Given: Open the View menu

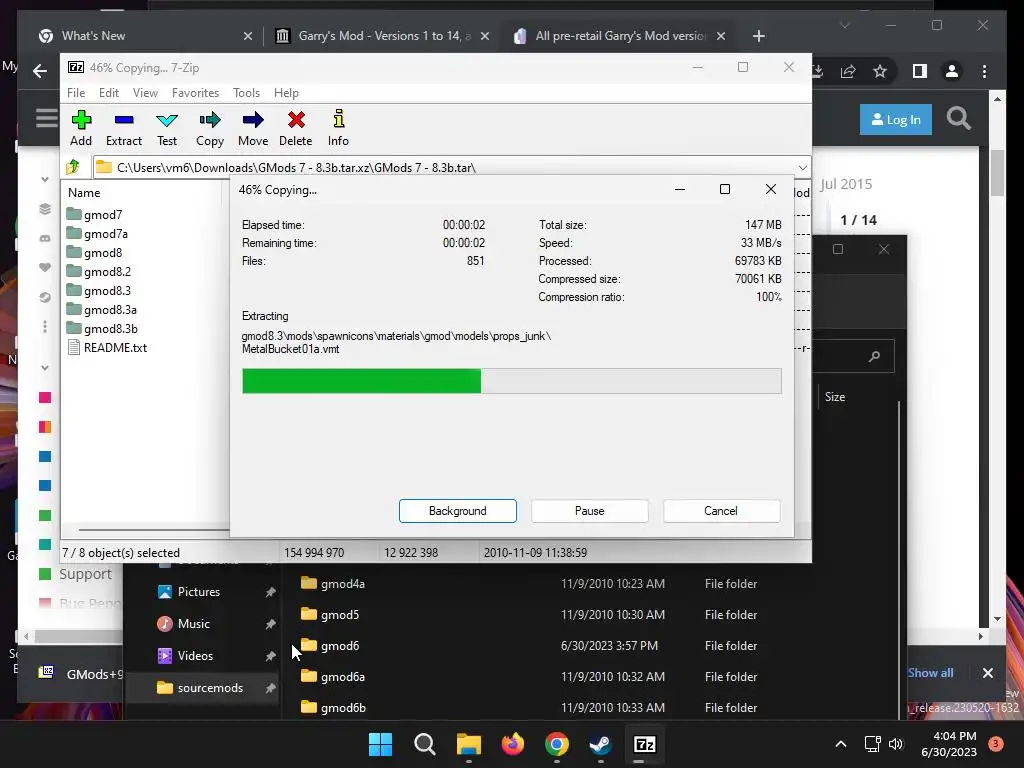Looking at the screenshot, I should 145,93.
